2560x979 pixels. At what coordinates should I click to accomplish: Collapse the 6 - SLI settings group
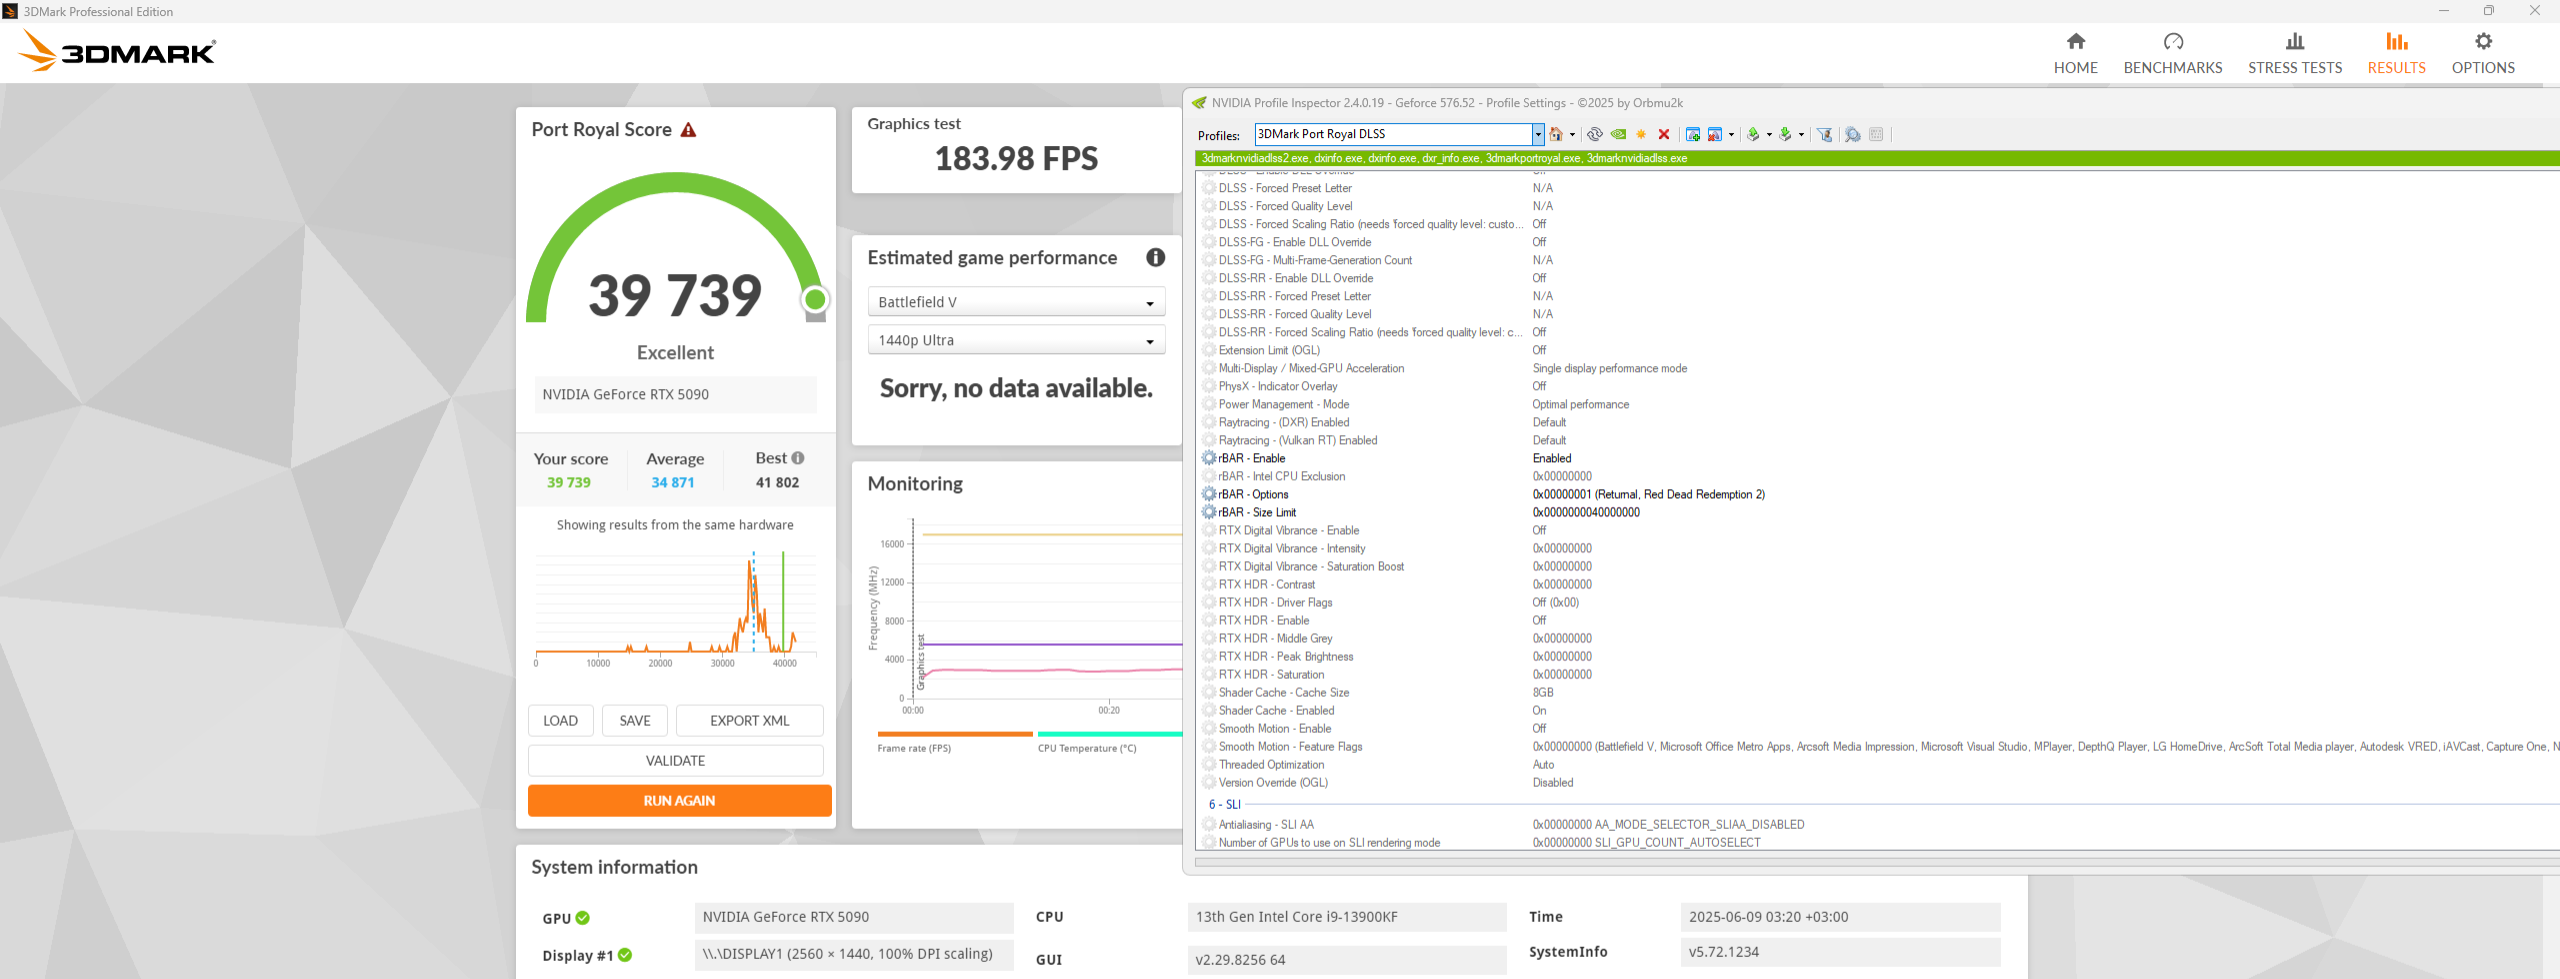[x=1224, y=805]
